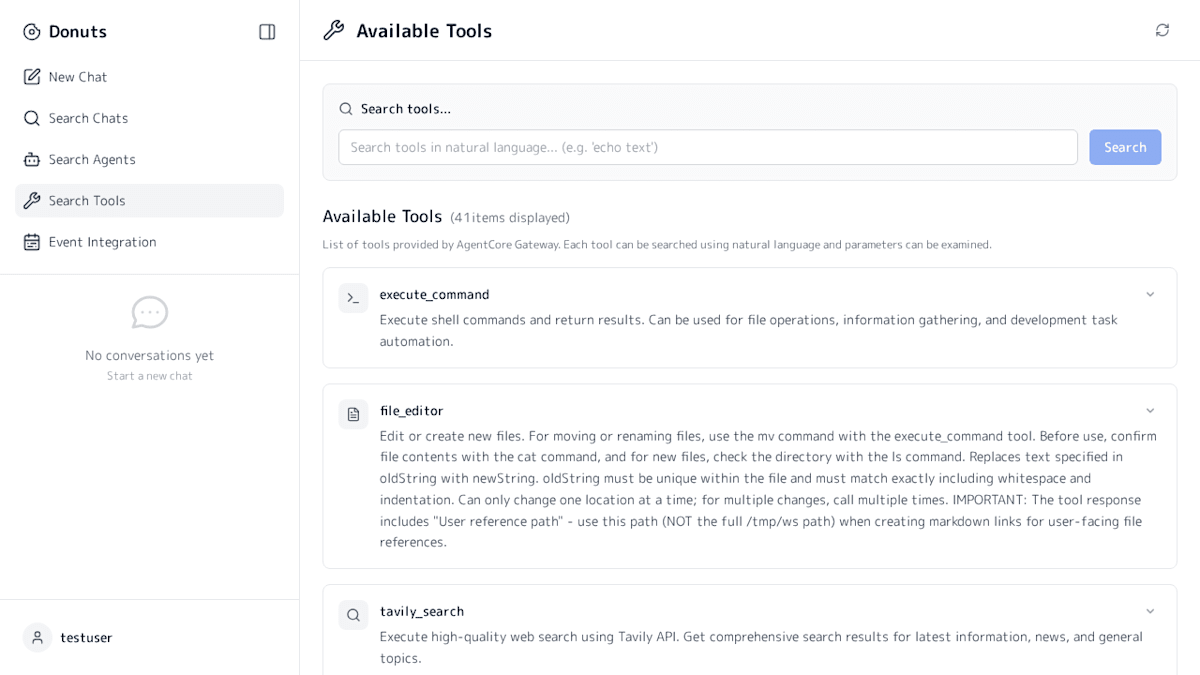Viewport: 1200px width, 675px height.
Task: Click the Event Integration calendar icon
Action: click(32, 242)
